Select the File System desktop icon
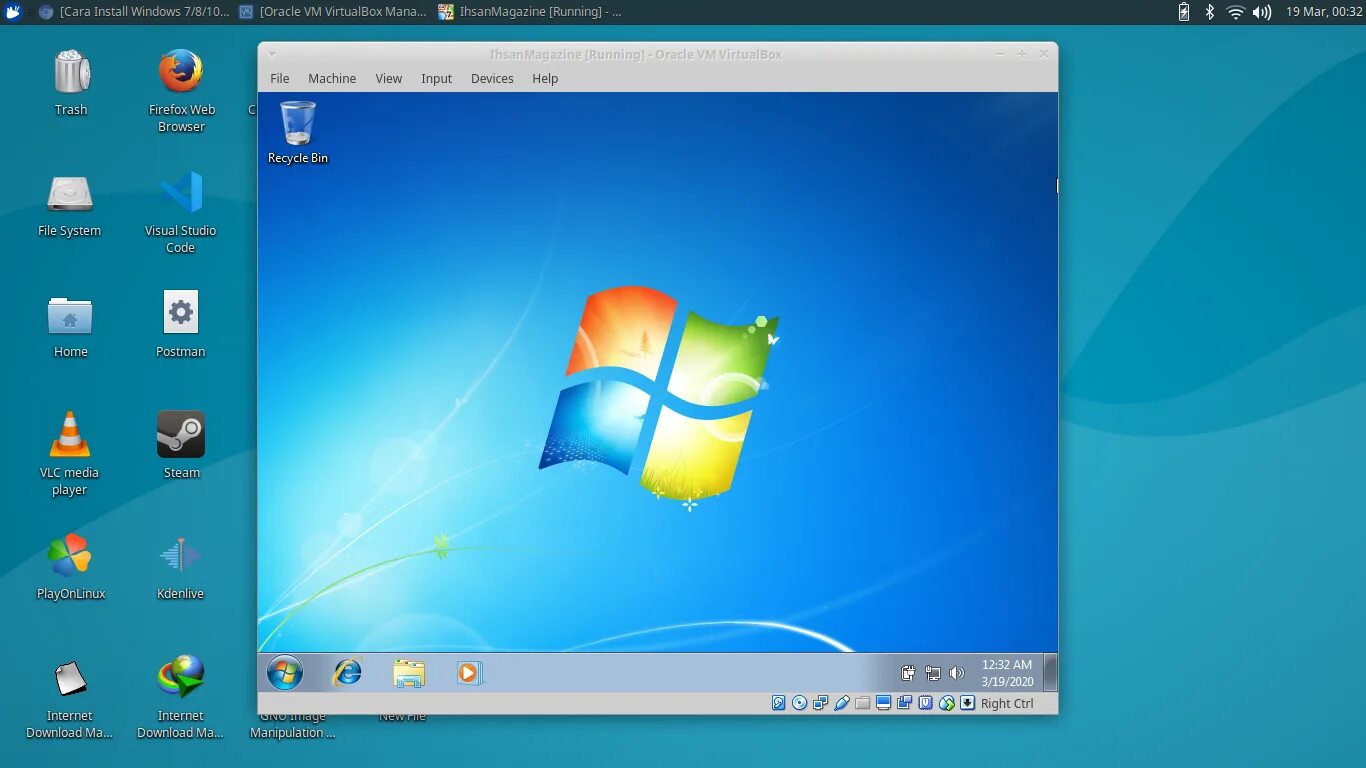The image size is (1366, 768). (x=70, y=205)
